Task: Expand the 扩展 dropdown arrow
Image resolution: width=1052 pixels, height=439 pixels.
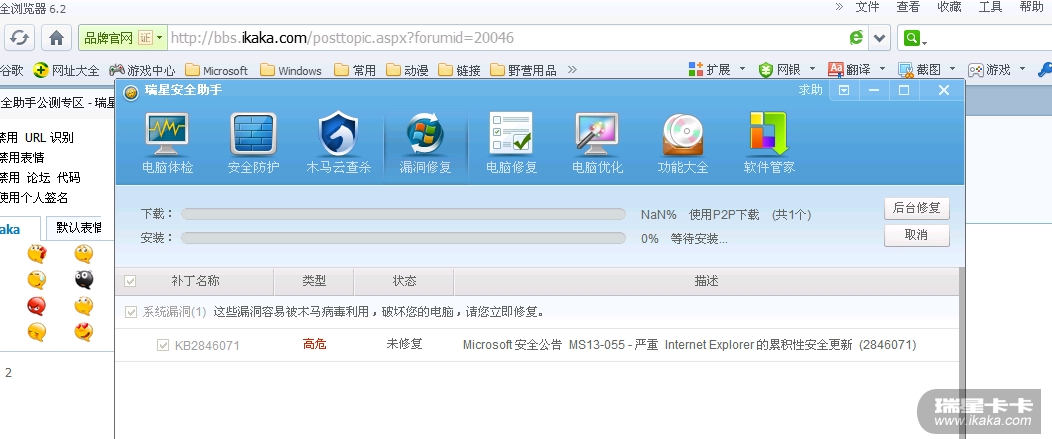Action: click(742, 69)
